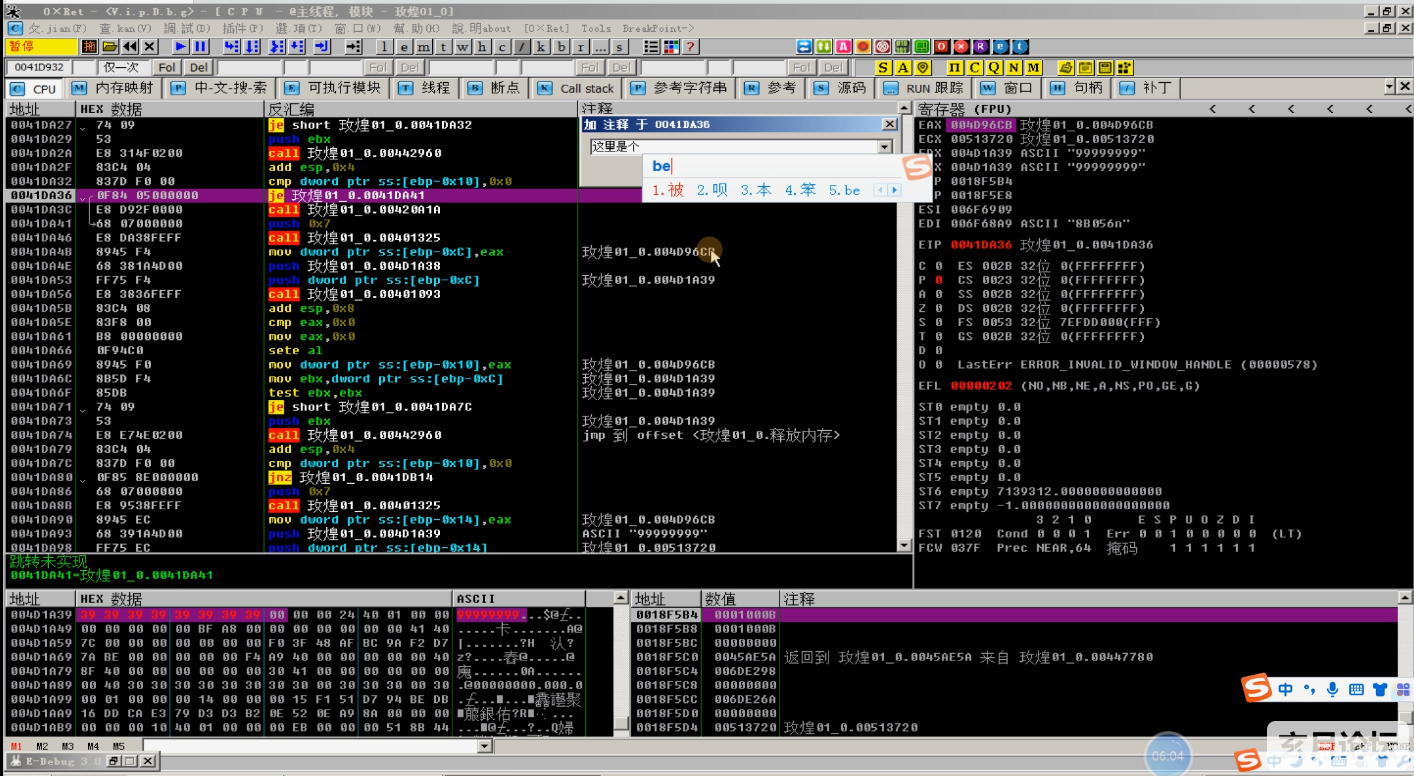Open the Tools menu
The width and height of the screenshot is (1414, 776).
pyautogui.click(x=595, y=29)
